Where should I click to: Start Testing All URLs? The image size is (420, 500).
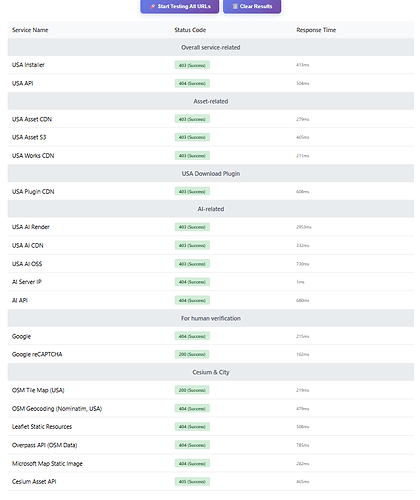point(180,6)
